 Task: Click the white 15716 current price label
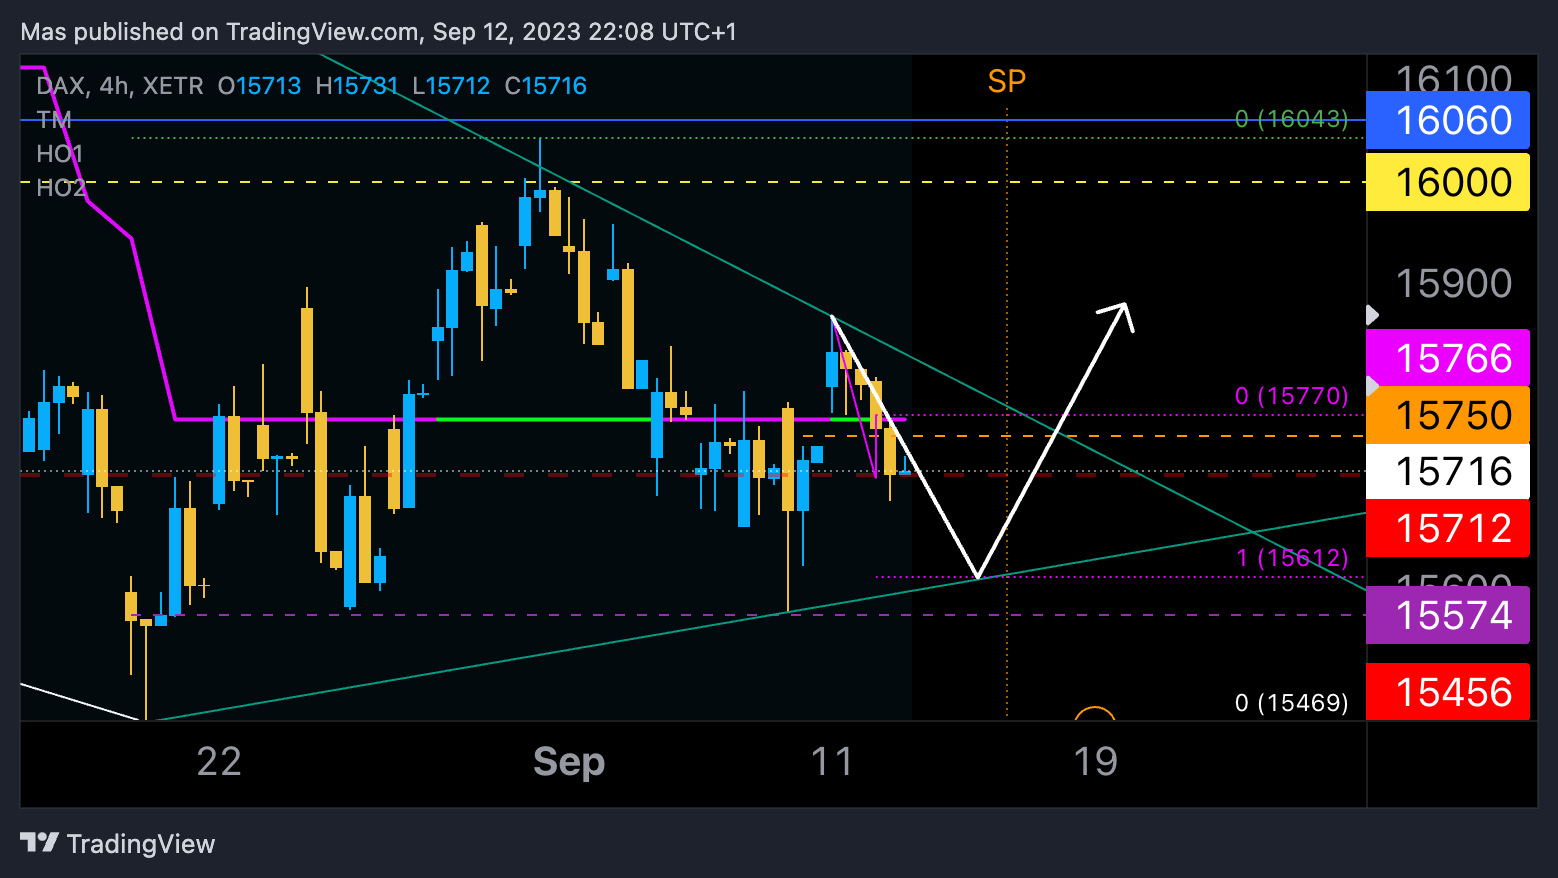point(1448,471)
